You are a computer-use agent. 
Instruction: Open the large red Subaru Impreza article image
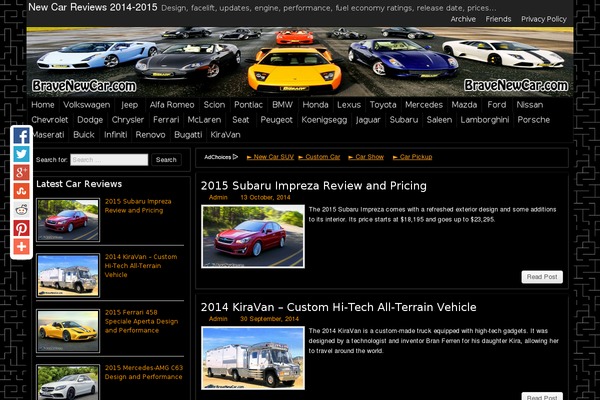coord(253,237)
